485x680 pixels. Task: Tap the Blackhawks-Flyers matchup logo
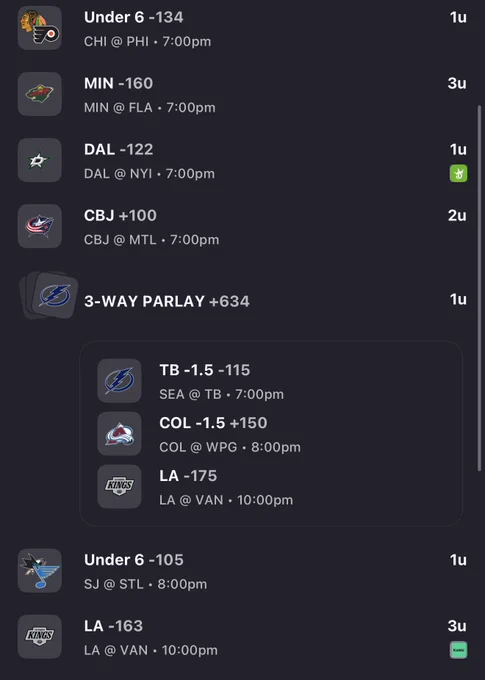[x=39, y=28]
